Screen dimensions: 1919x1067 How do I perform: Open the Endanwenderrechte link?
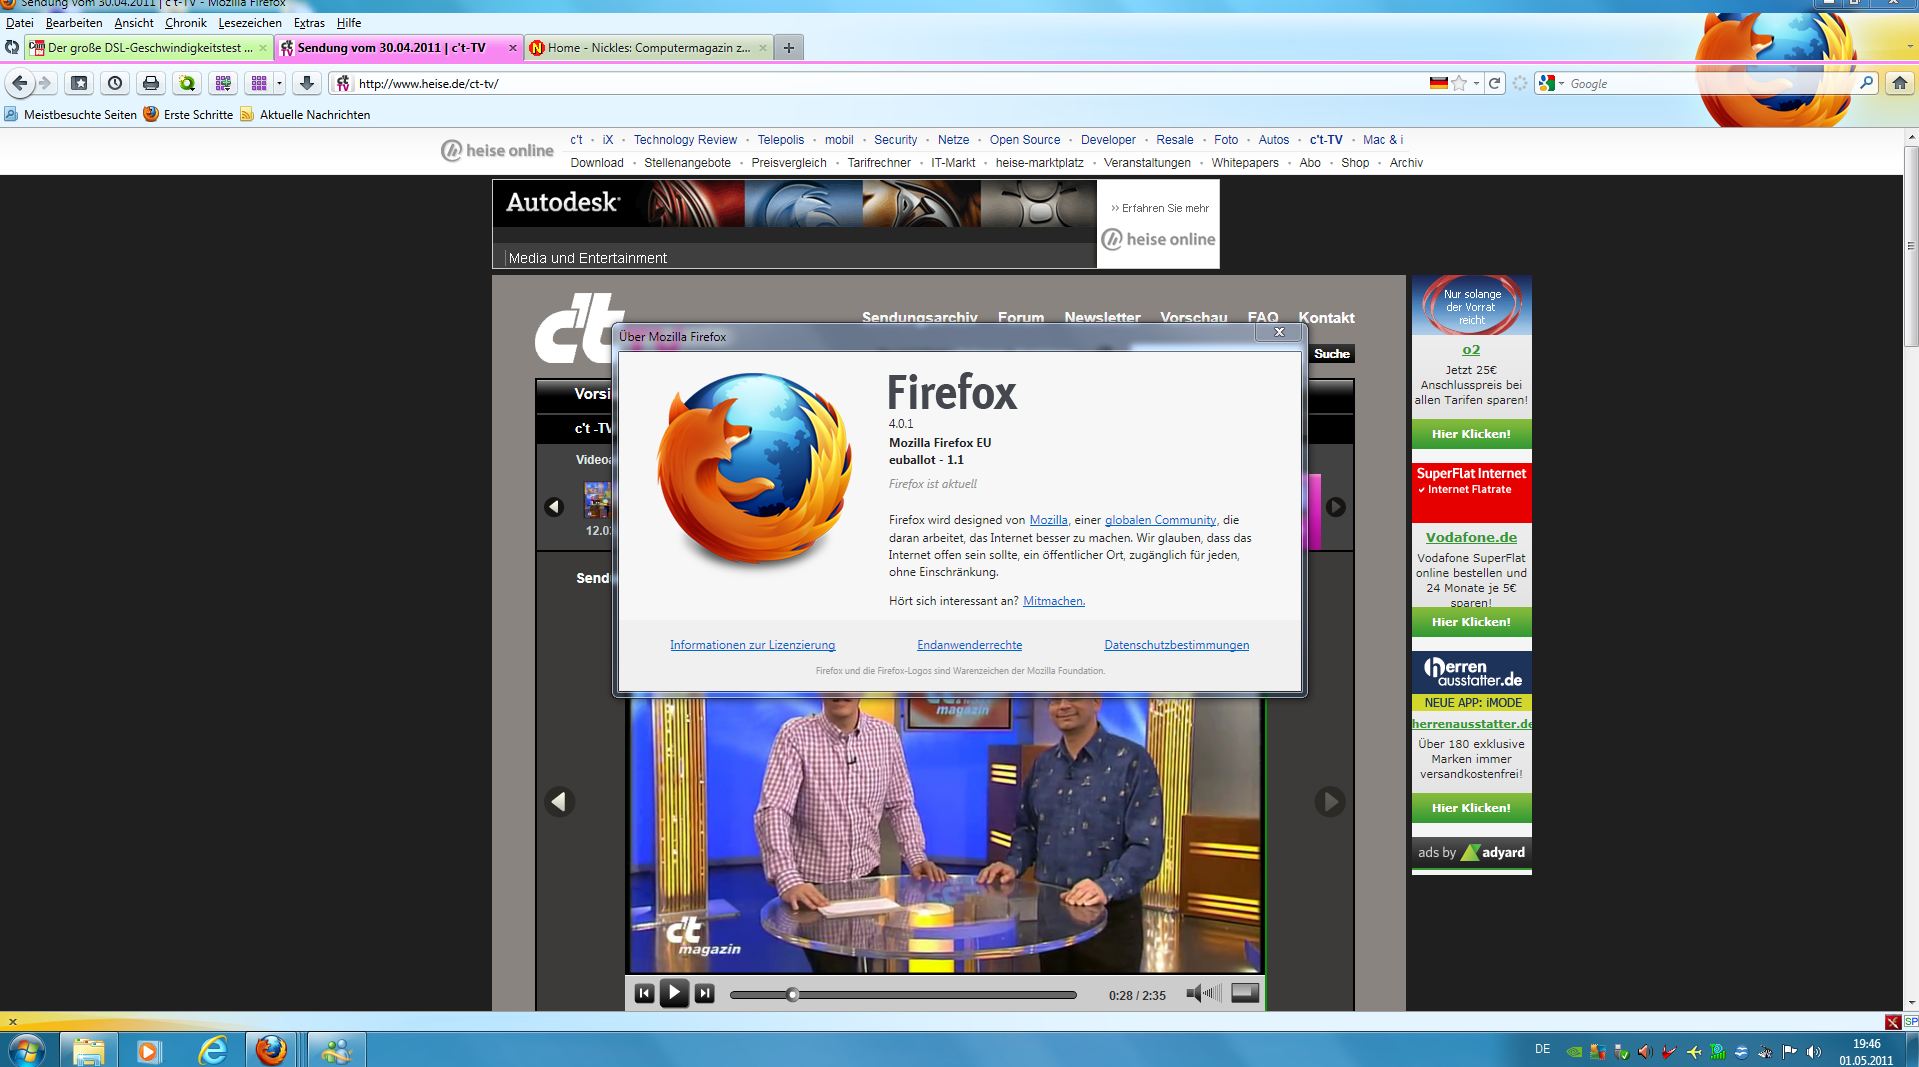point(969,645)
